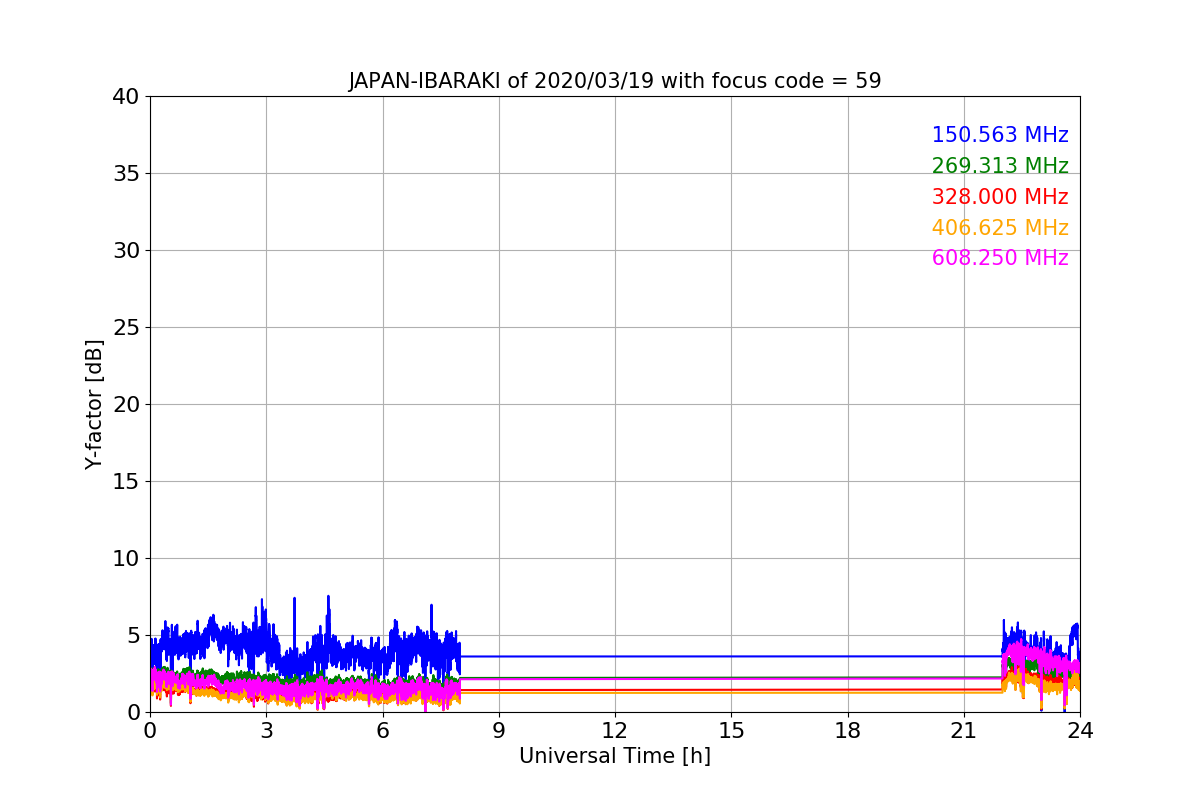The width and height of the screenshot is (1200, 800).
Task: Select the 328.000 MHz legend label
Action: point(1000,197)
